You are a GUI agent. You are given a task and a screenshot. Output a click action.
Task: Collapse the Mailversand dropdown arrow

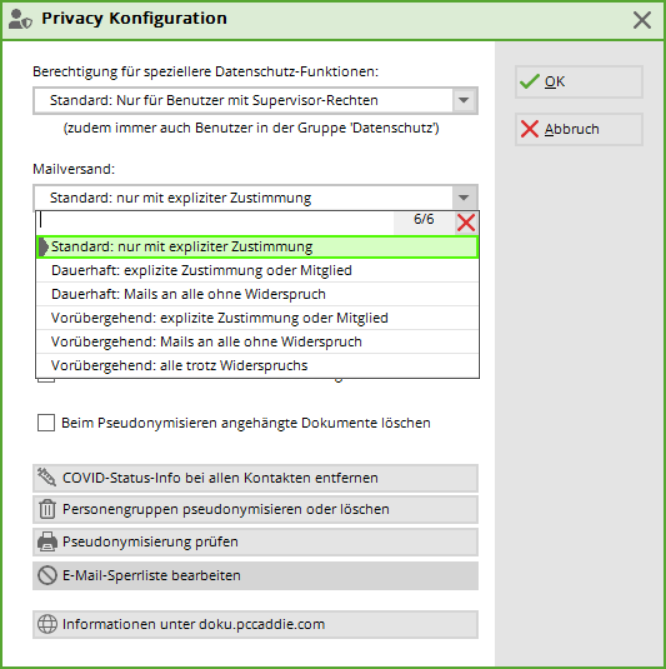[463, 198]
